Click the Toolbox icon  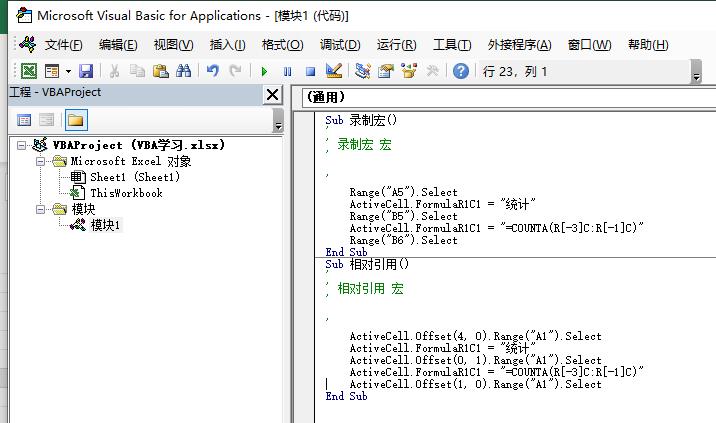tap(432, 71)
